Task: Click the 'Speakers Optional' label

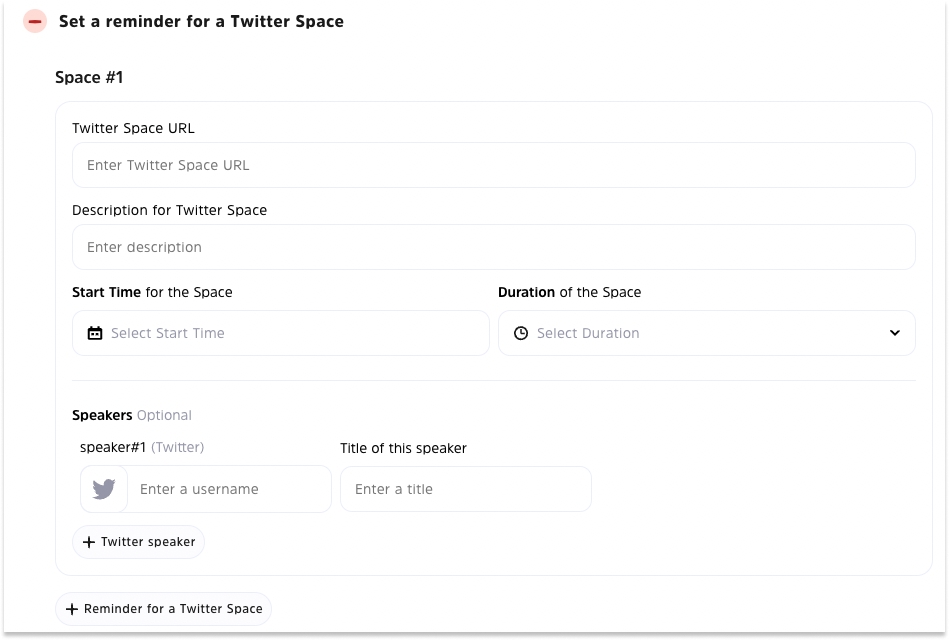Action: tap(131, 415)
